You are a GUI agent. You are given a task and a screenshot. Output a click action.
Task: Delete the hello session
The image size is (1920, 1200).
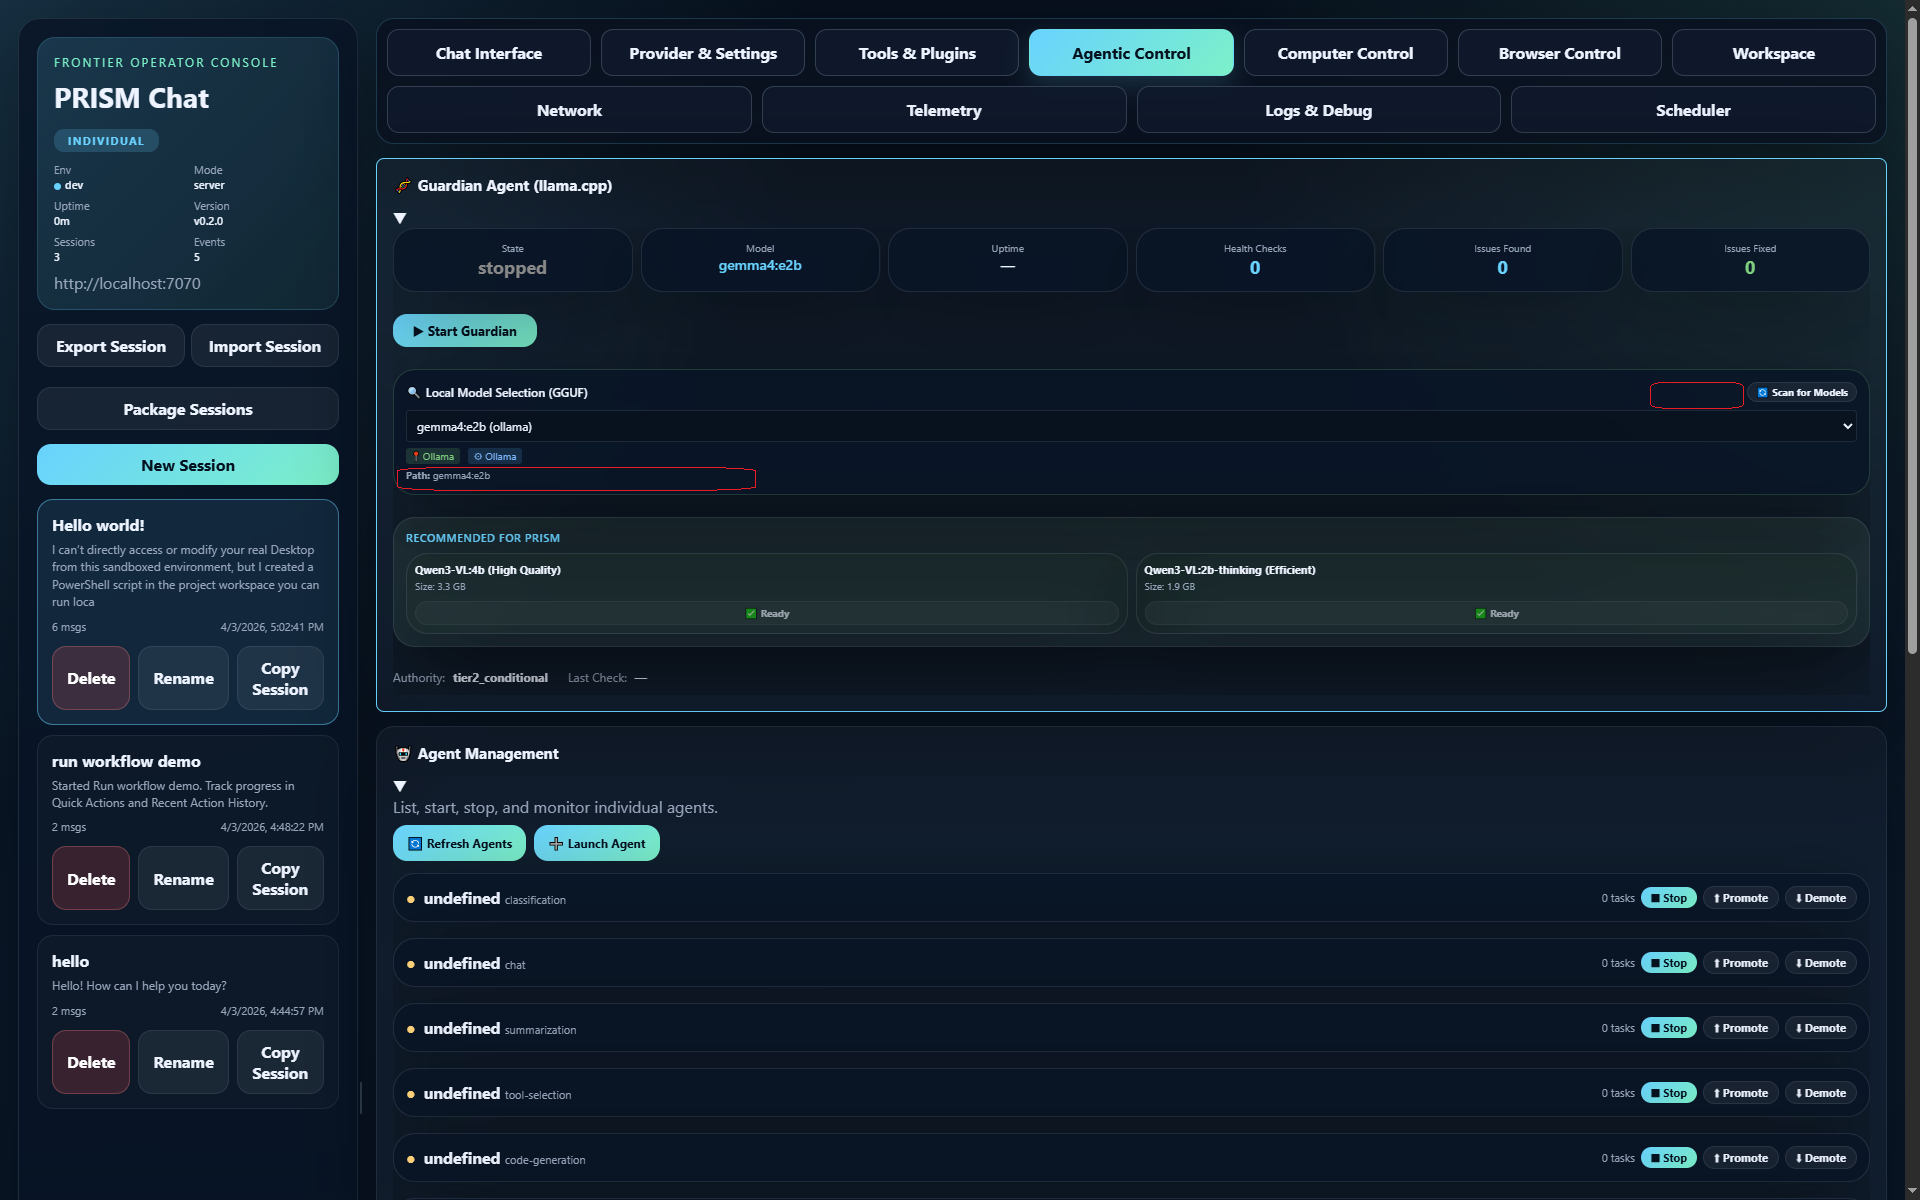click(x=91, y=1062)
